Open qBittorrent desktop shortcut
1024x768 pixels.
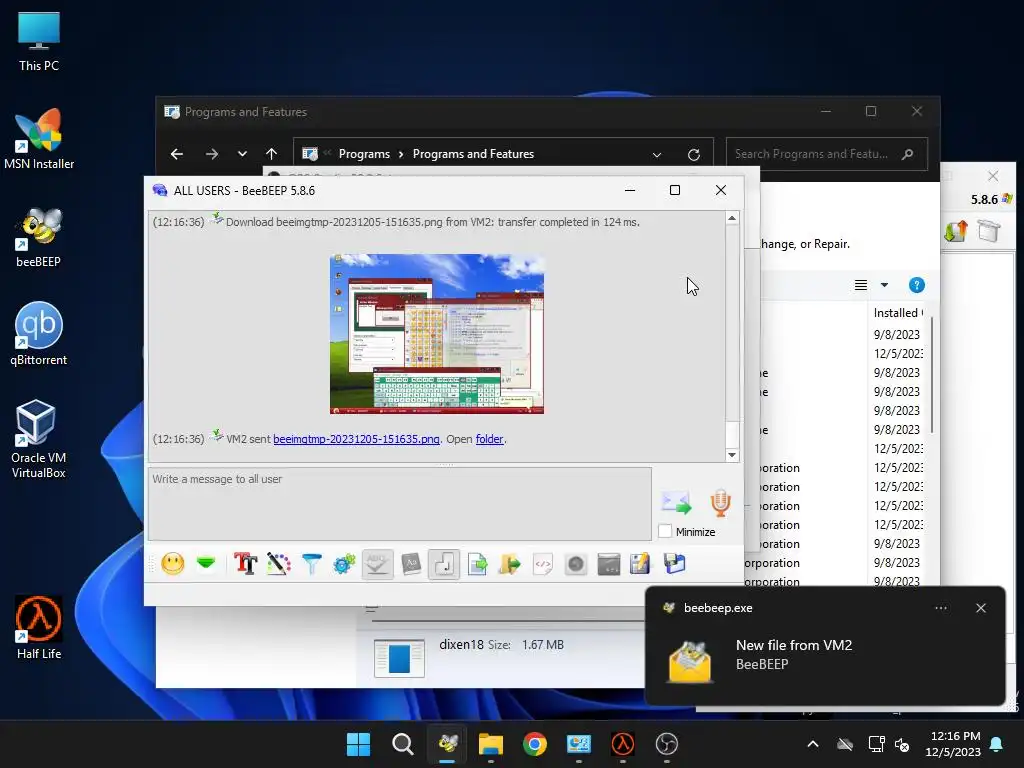[39, 334]
